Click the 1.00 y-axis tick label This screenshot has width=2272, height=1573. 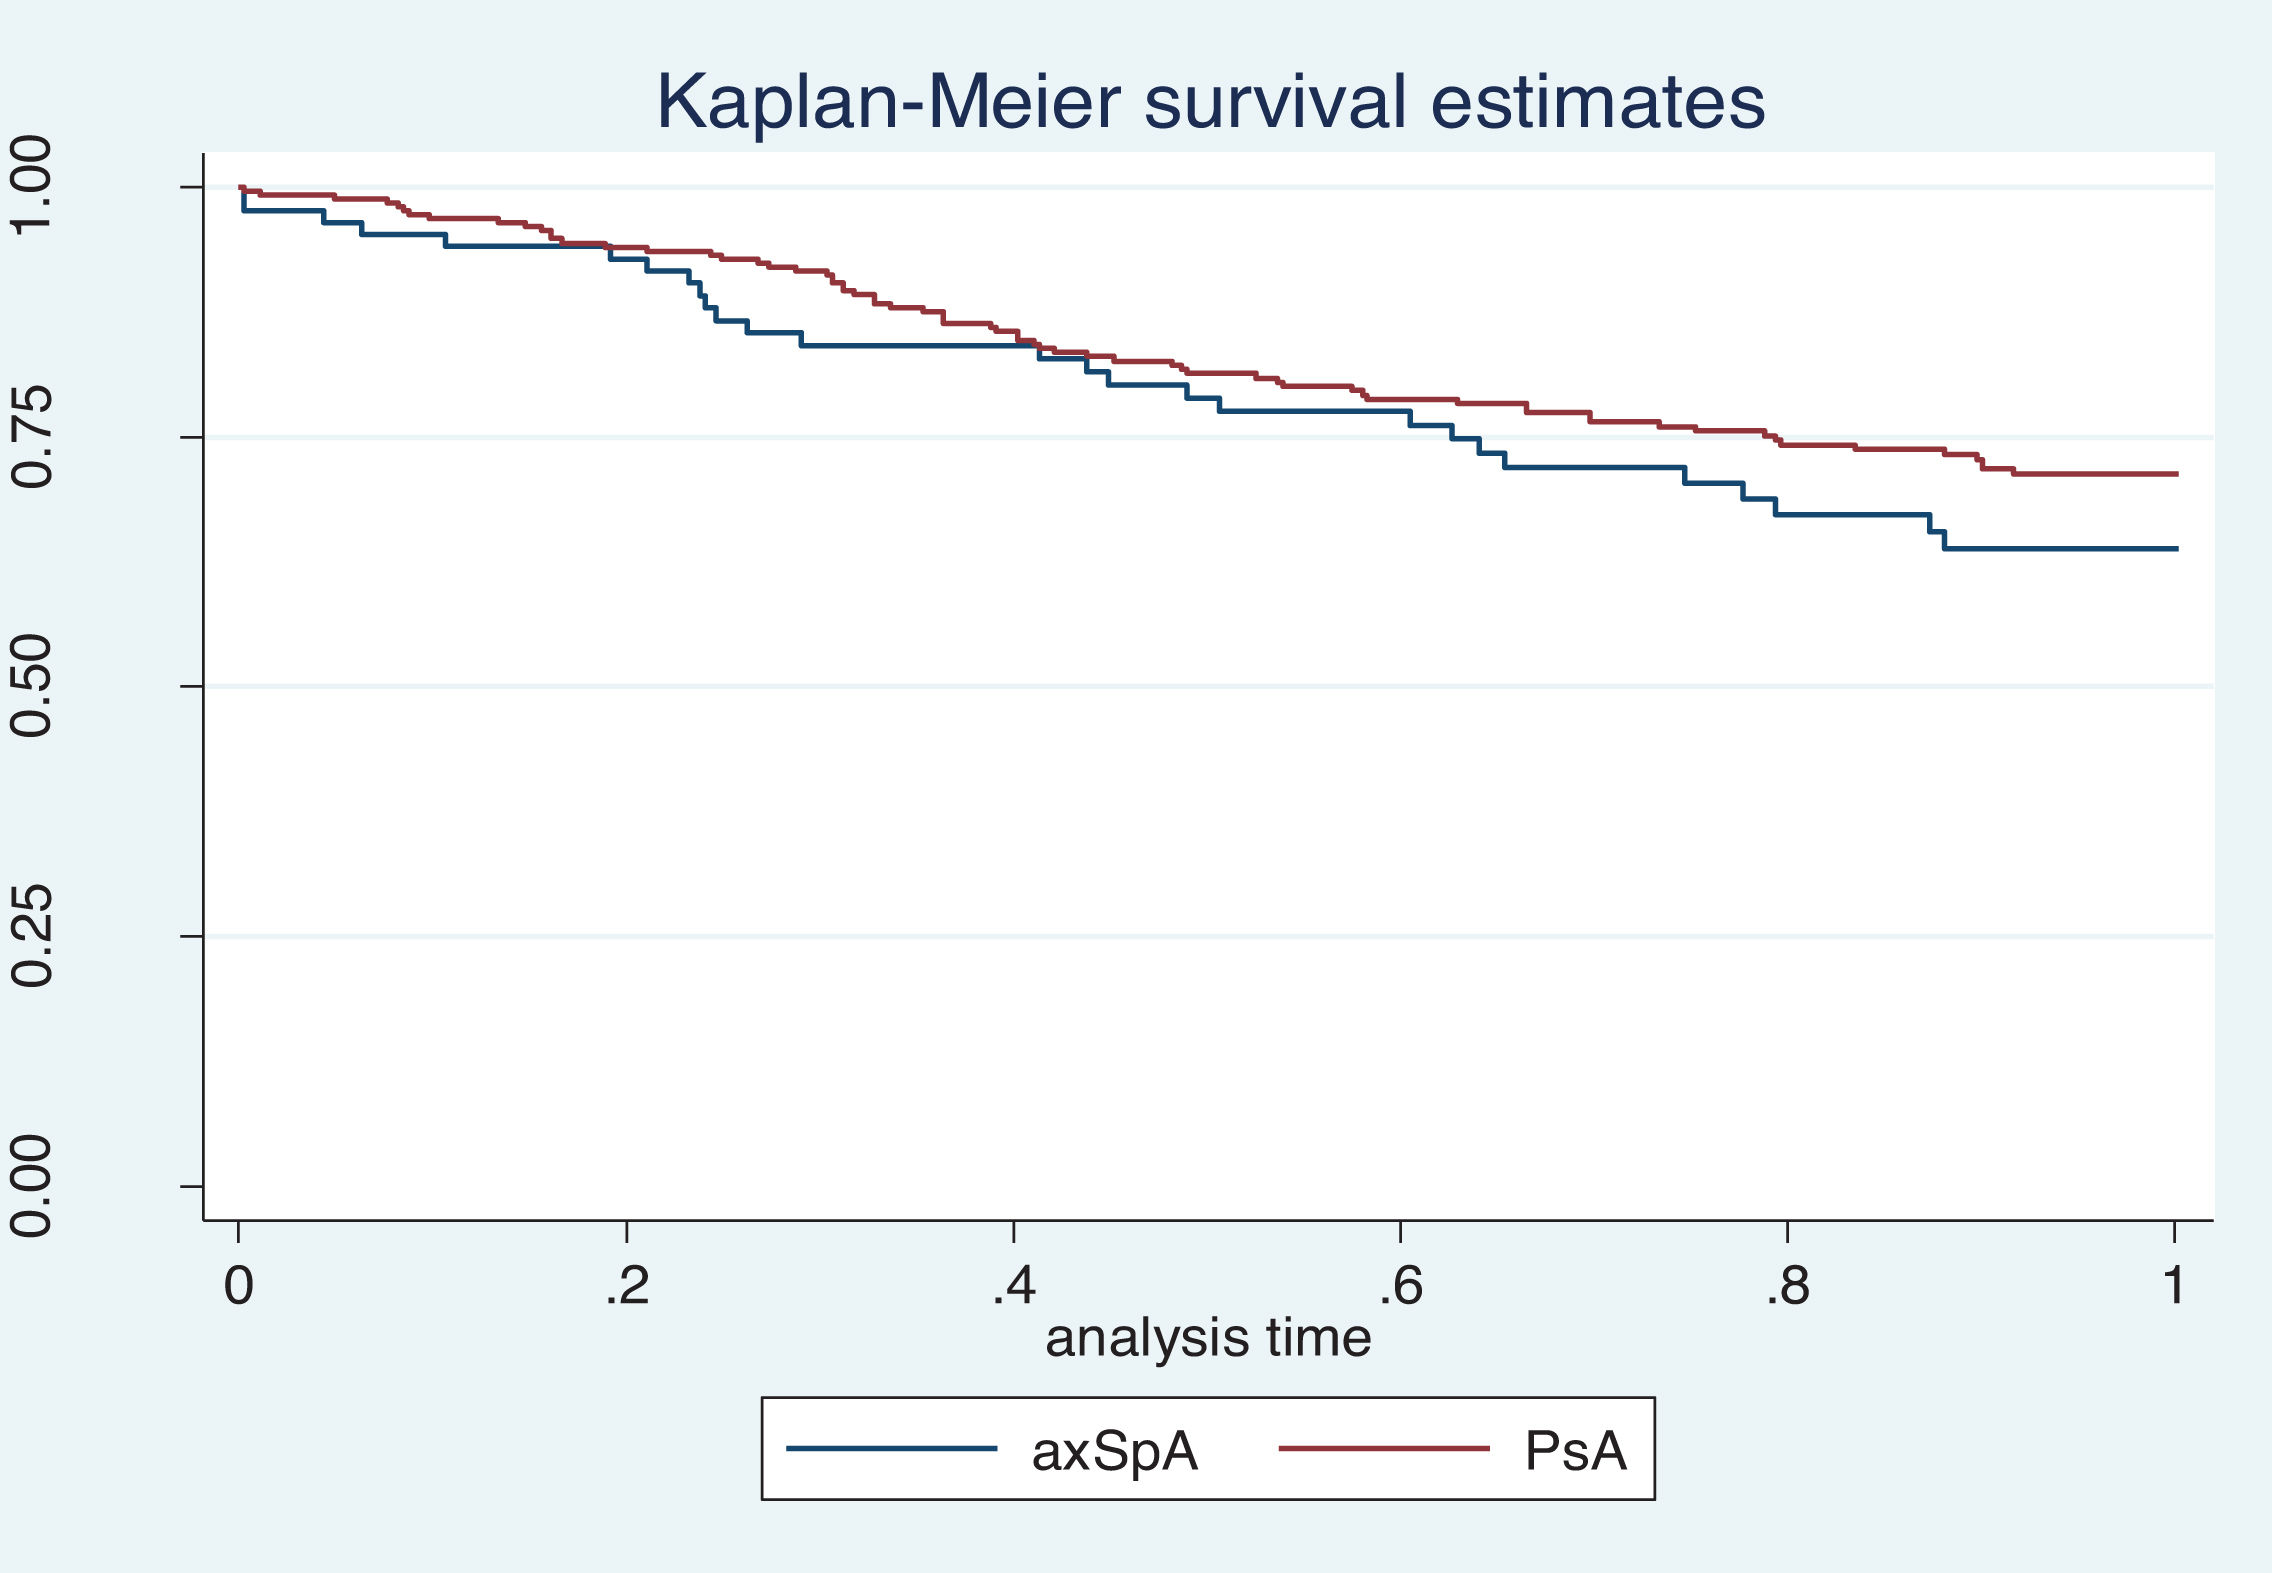(32, 185)
